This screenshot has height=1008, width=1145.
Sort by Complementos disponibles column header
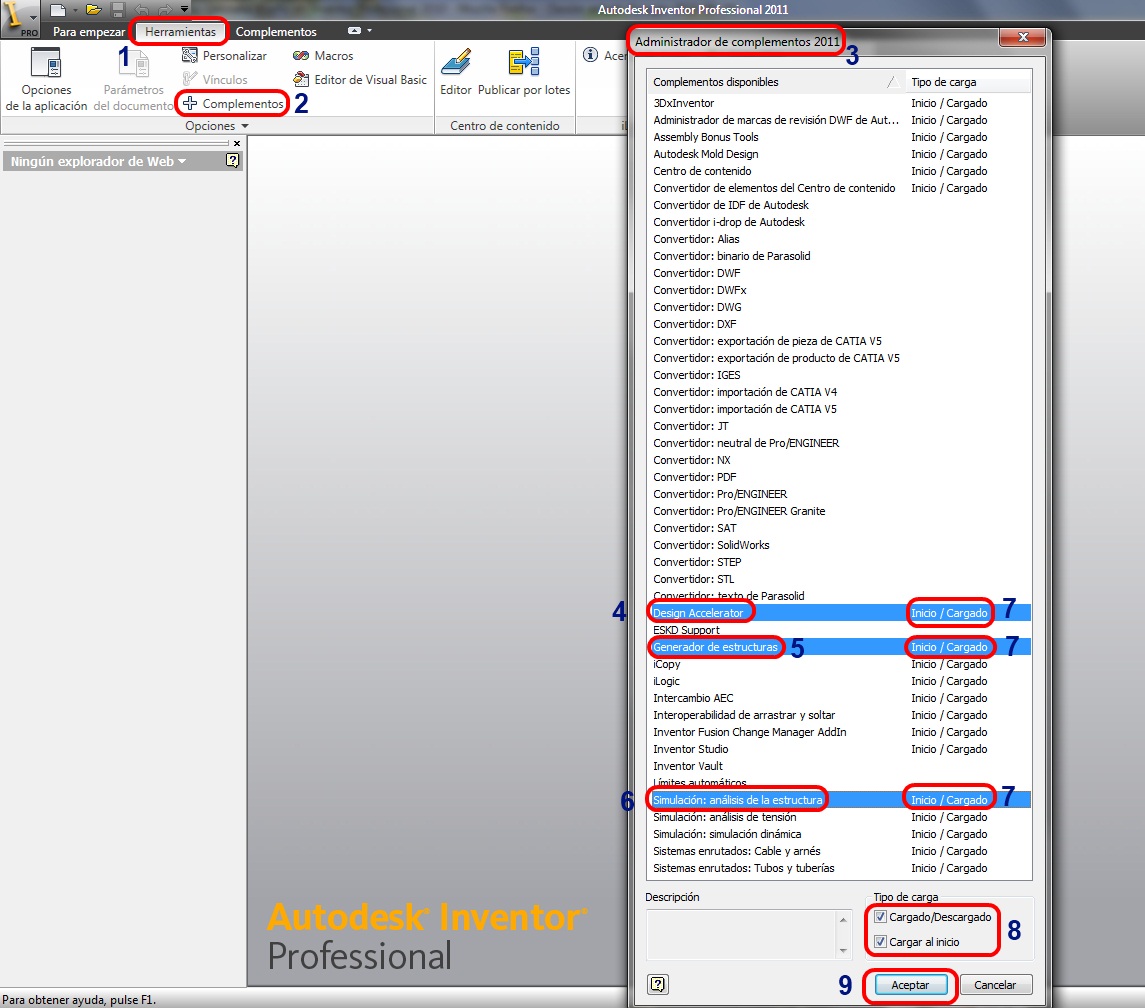(x=776, y=82)
